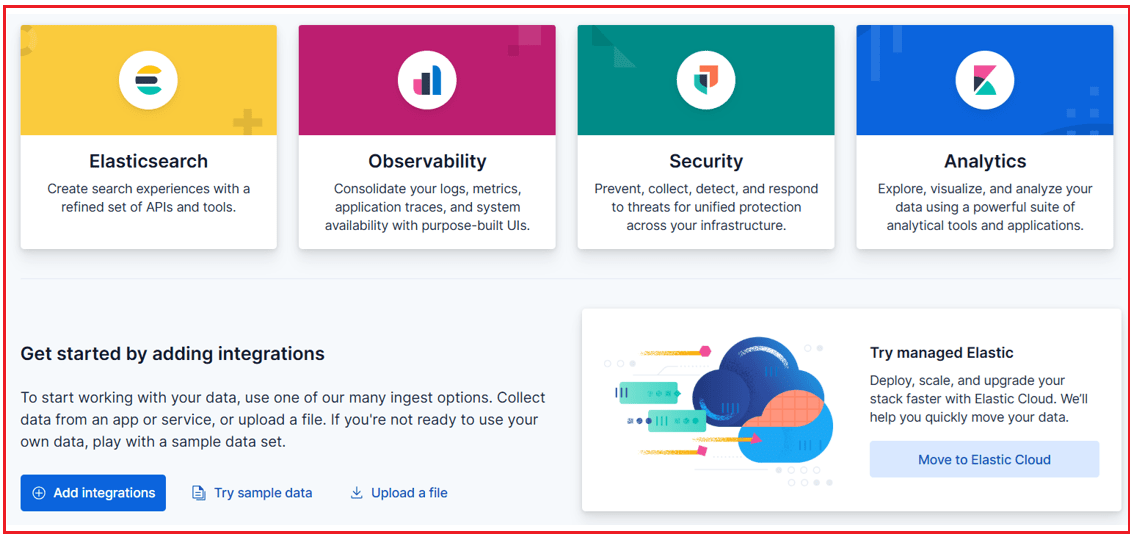Select the Security solution title
Viewport: 1132px width, 538px height.
pos(706,161)
